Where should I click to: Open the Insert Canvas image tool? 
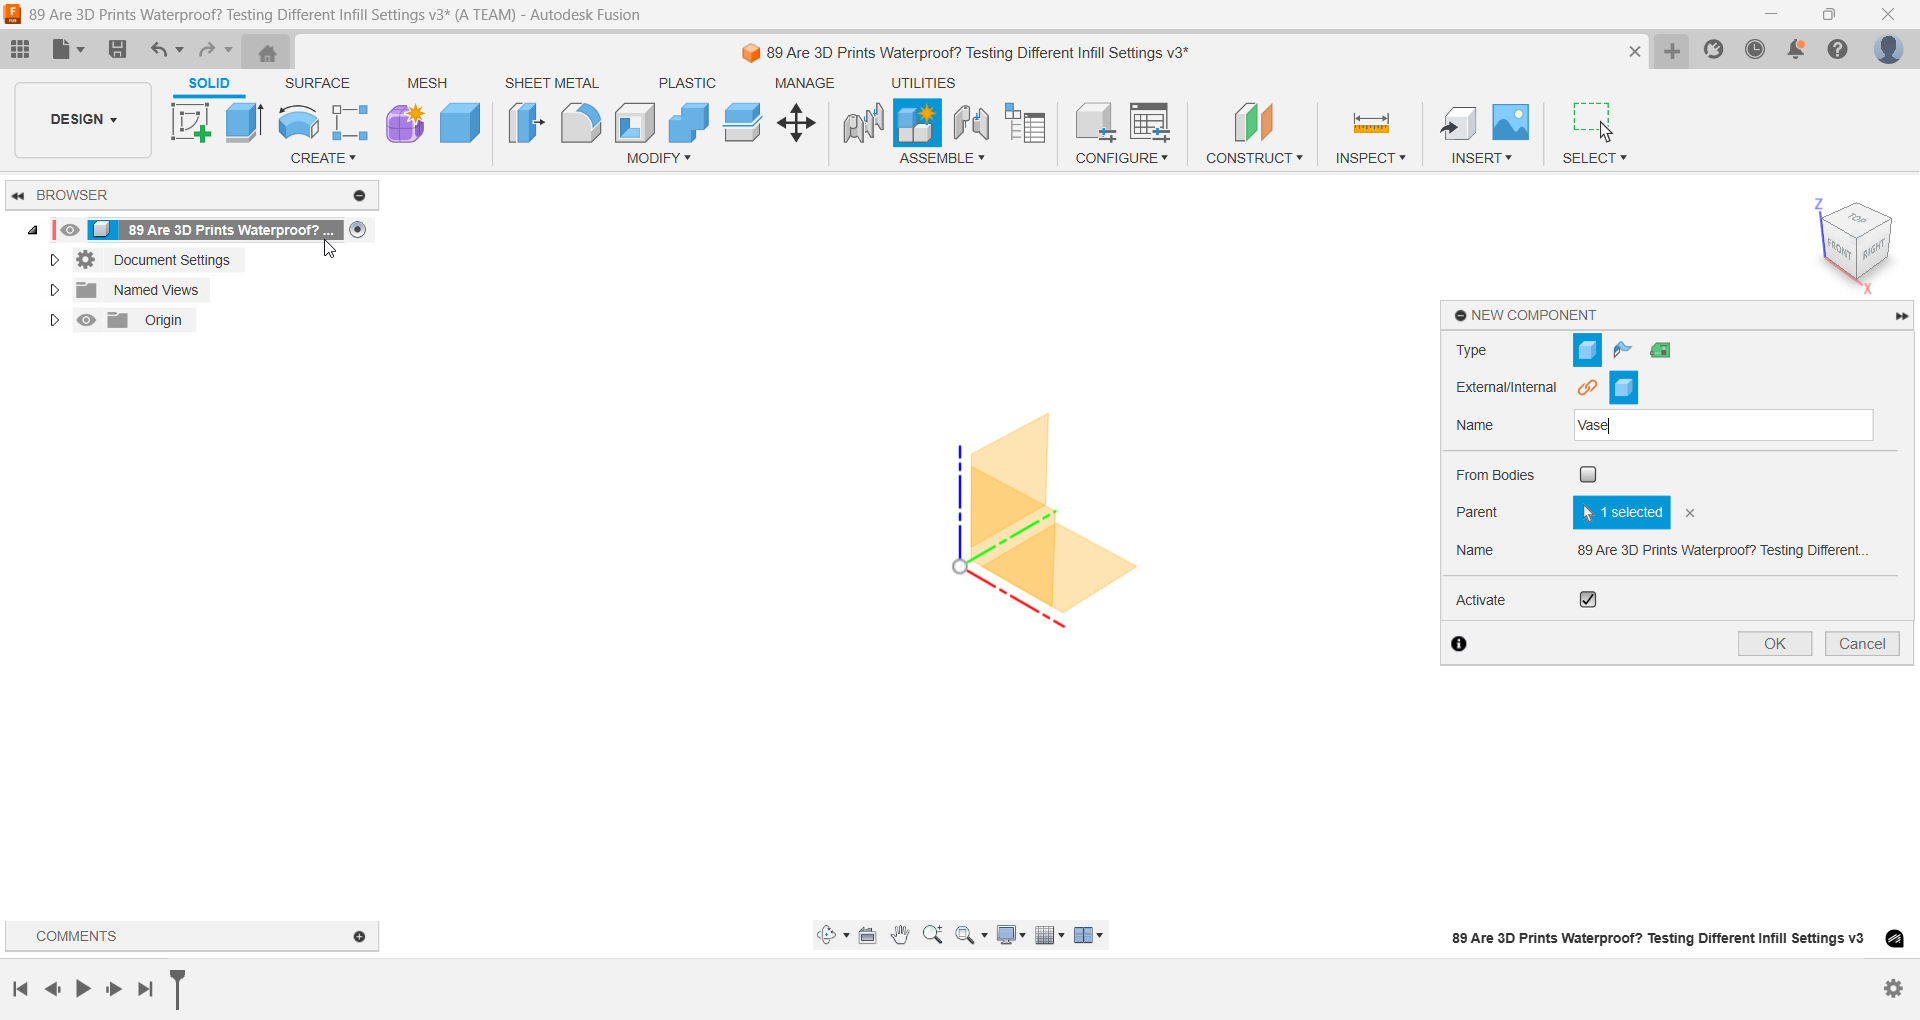click(1510, 123)
